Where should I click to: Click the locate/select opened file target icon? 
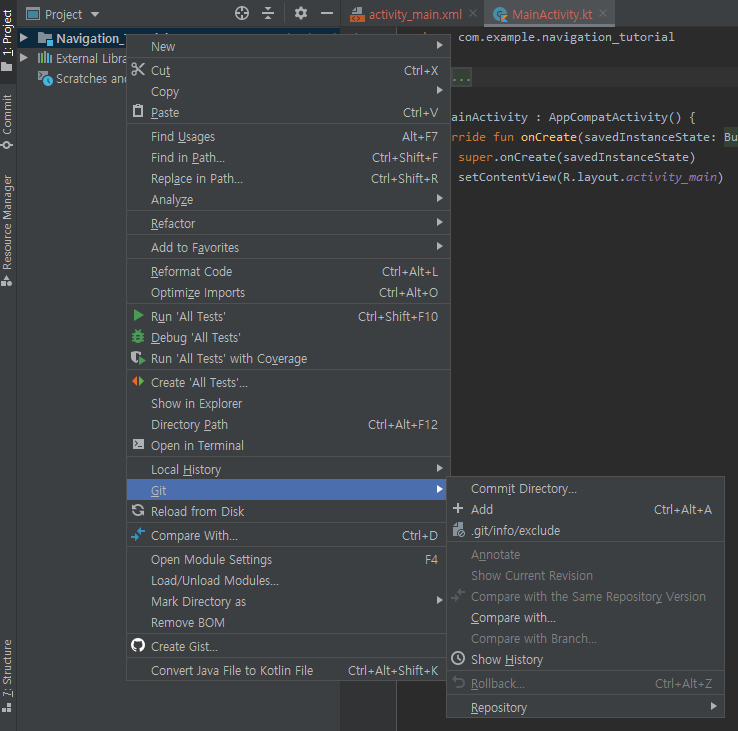[242, 14]
